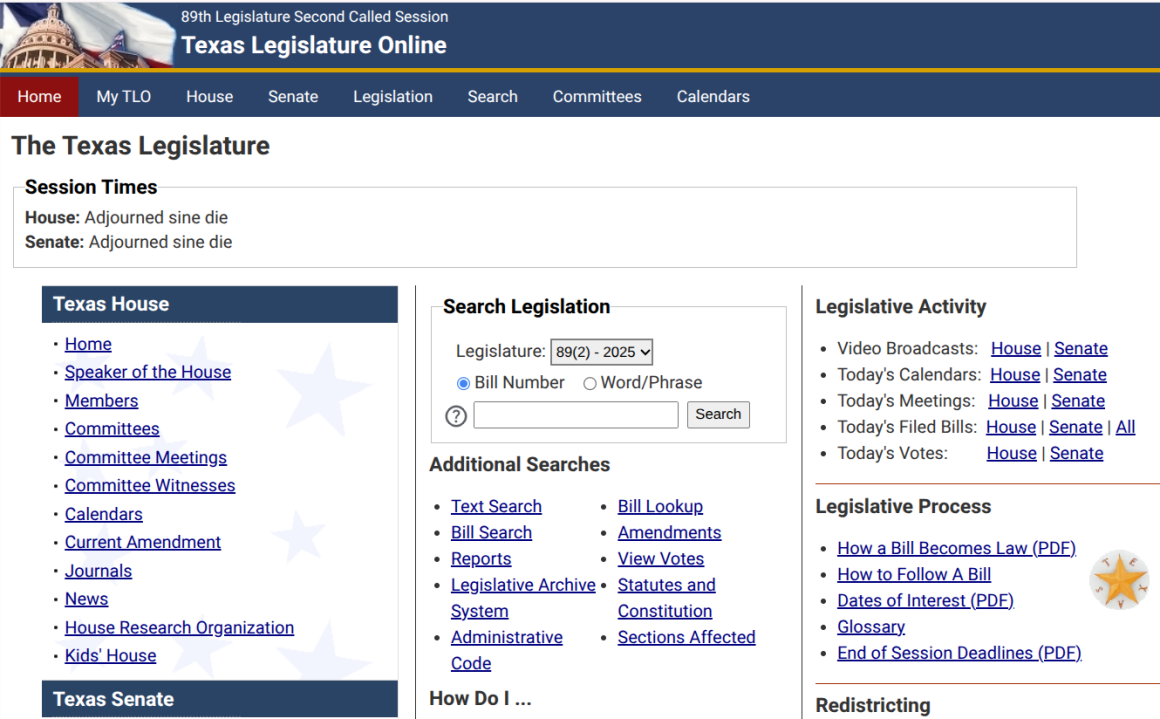Screen dimensions: 1160x719
Task: Open Texas House Committees link
Action: tap(112, 429)
